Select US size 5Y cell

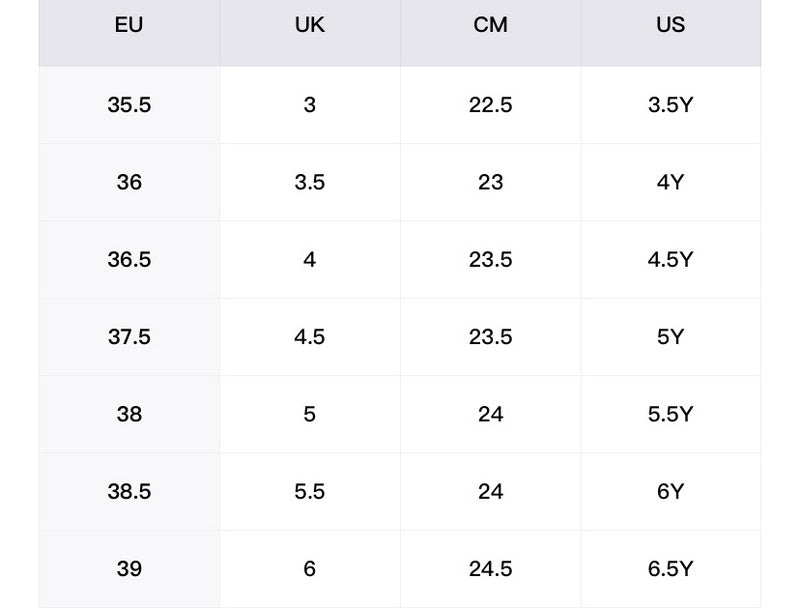pos(670,337)
